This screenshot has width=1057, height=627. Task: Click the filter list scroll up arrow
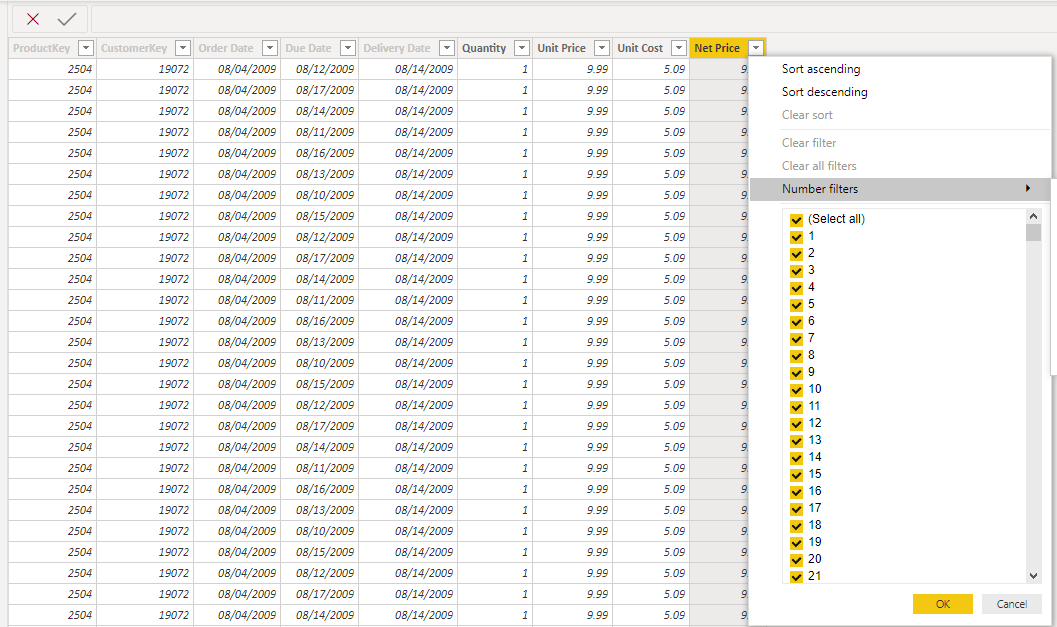[x=1033, y=216]
